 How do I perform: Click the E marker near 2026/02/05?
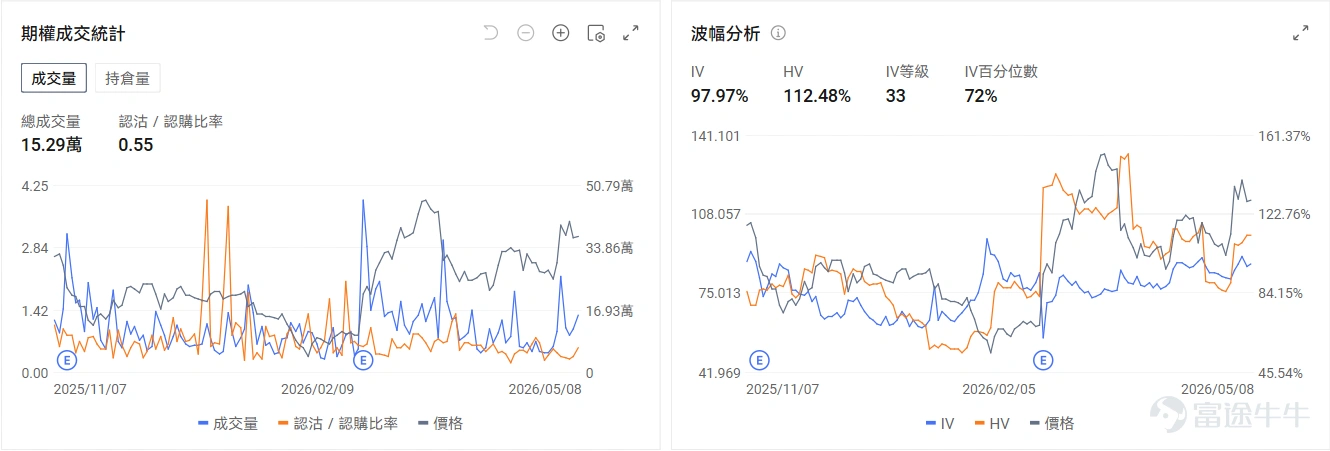1044,359
